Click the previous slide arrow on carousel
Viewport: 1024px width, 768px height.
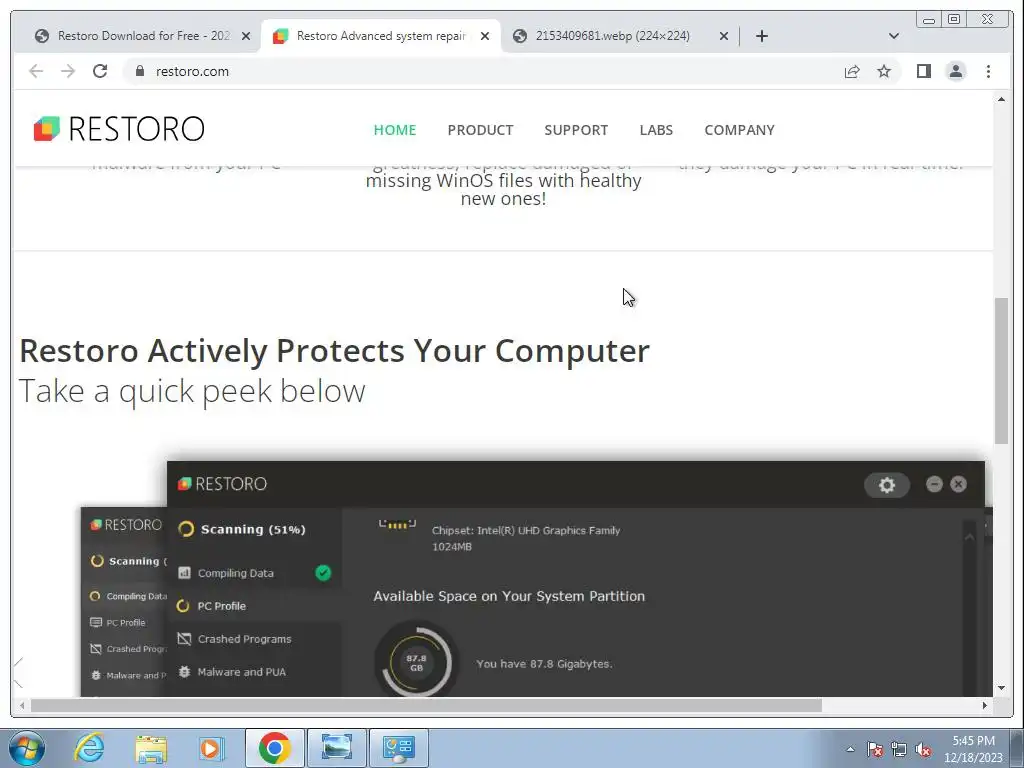(x=18, y=673)
